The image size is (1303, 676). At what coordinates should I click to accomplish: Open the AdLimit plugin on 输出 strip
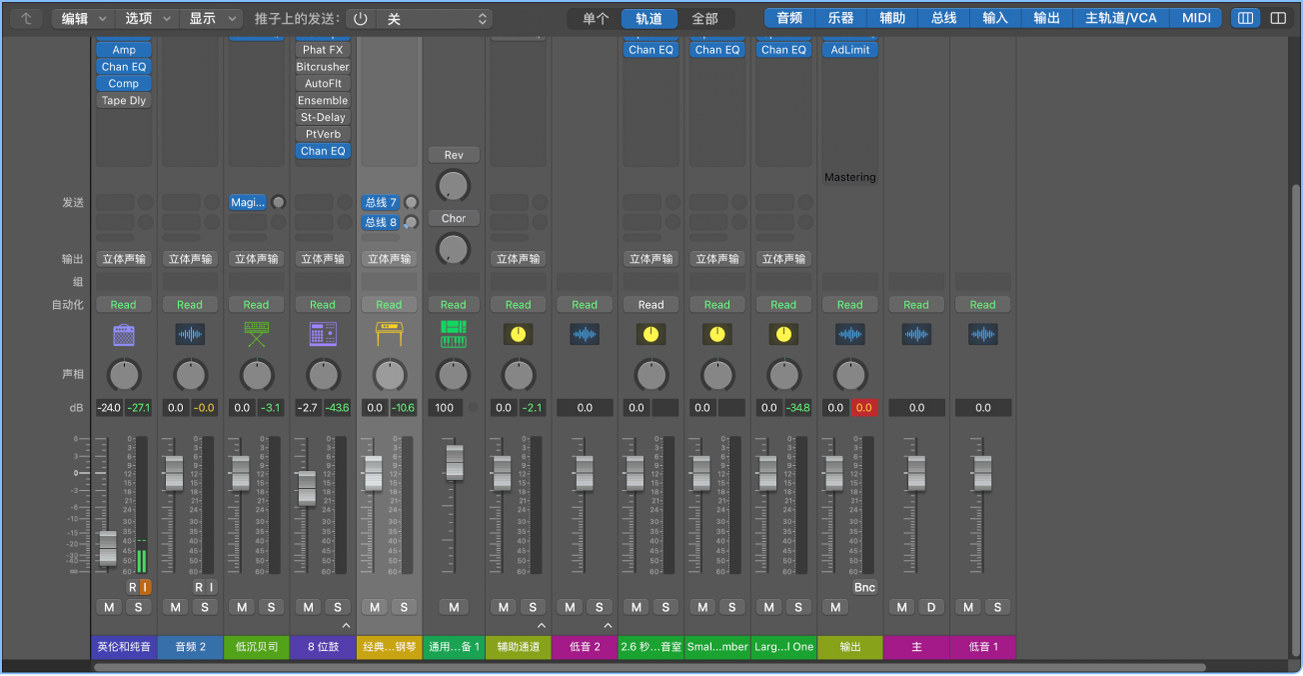pyautogui.click(x=850, y=50)
